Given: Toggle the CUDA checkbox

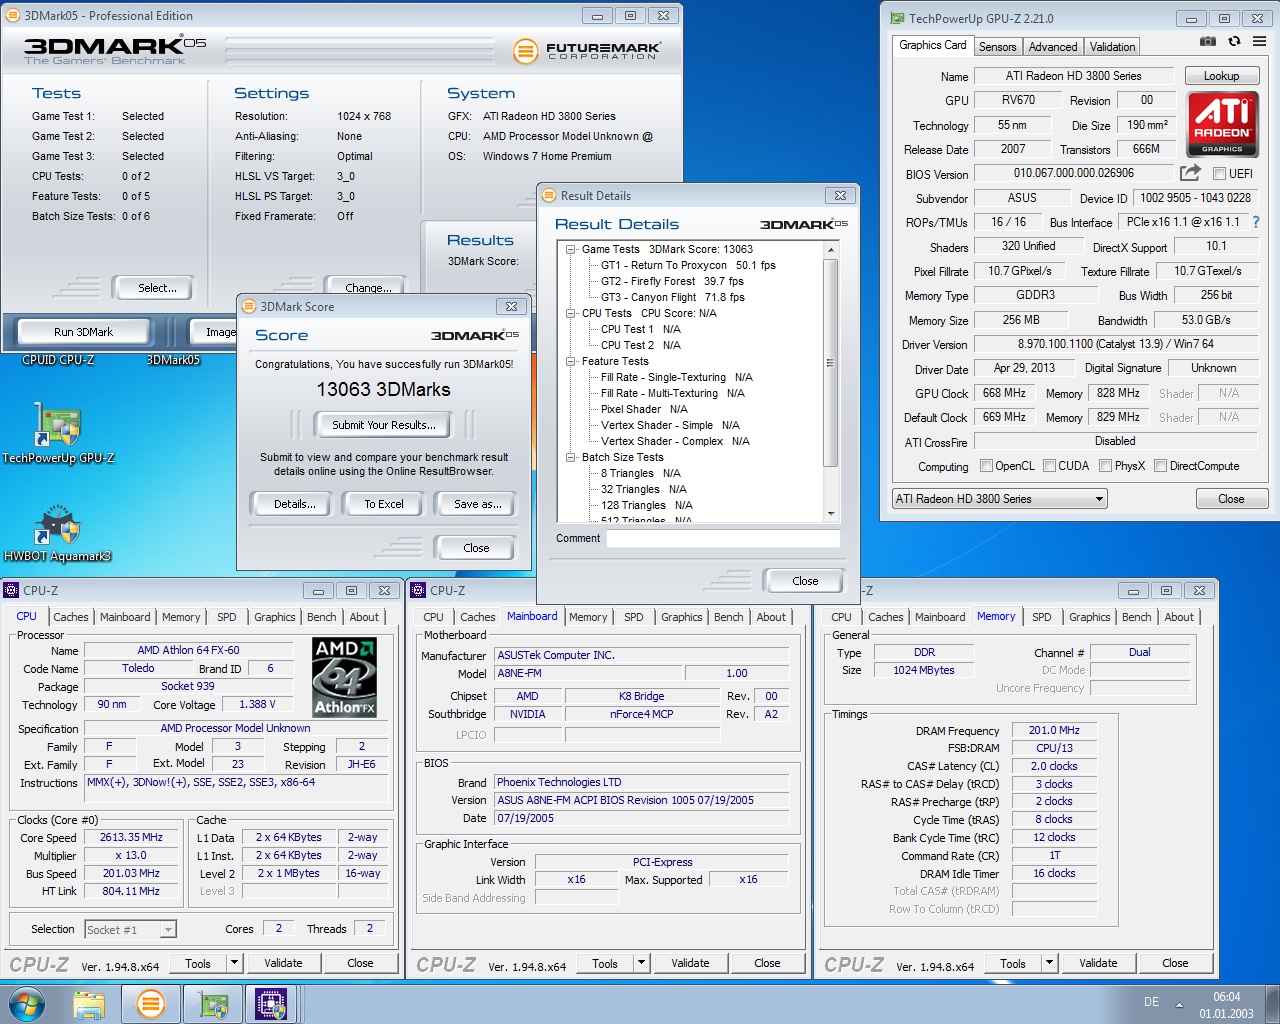Looking at the screenshot, I should point(1050,465).
